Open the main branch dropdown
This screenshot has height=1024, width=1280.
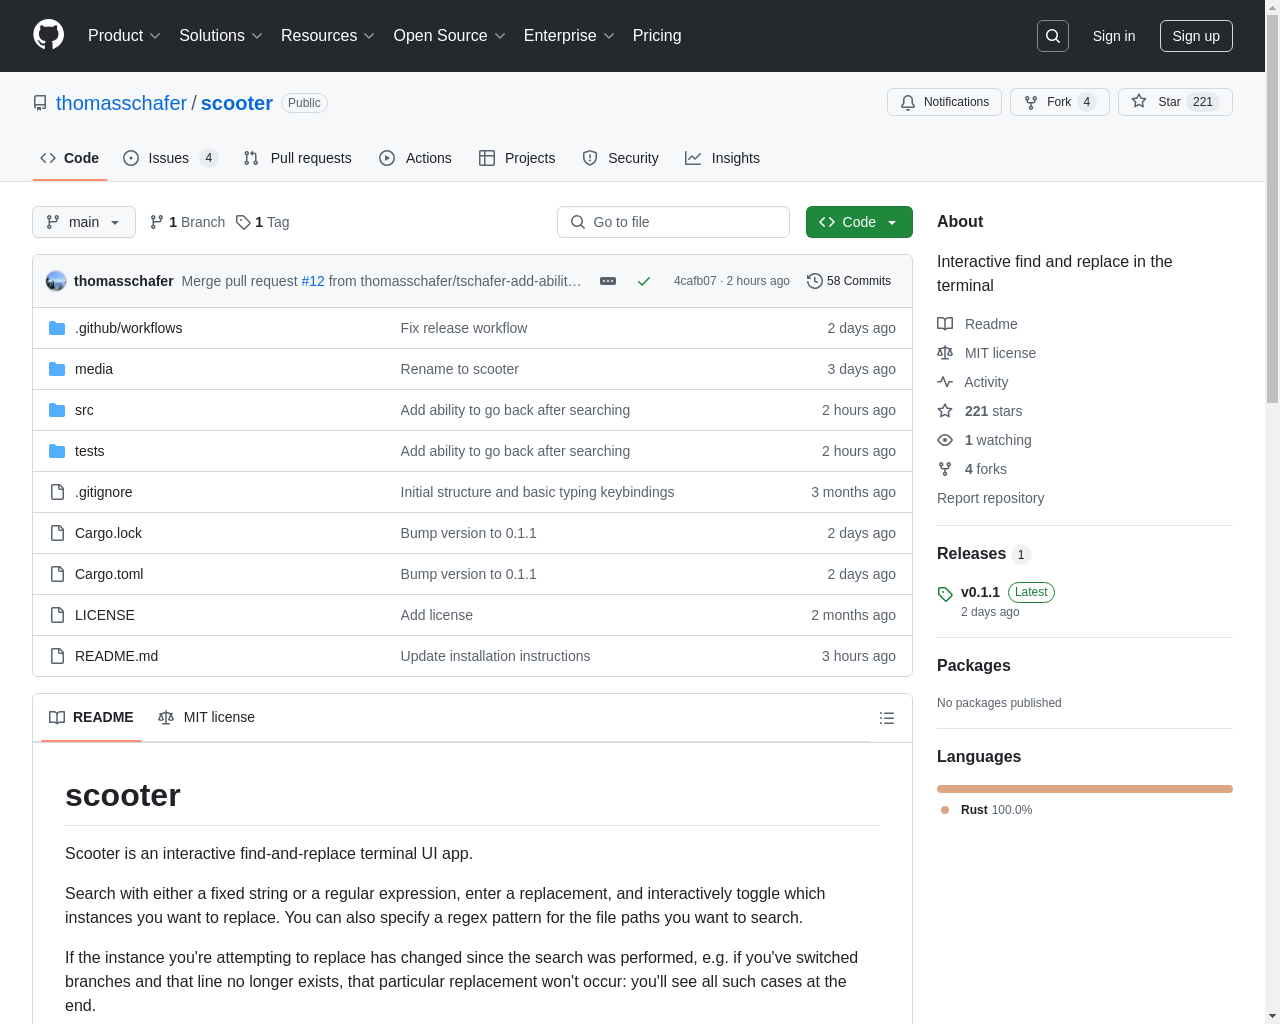[x=84, y=222]
